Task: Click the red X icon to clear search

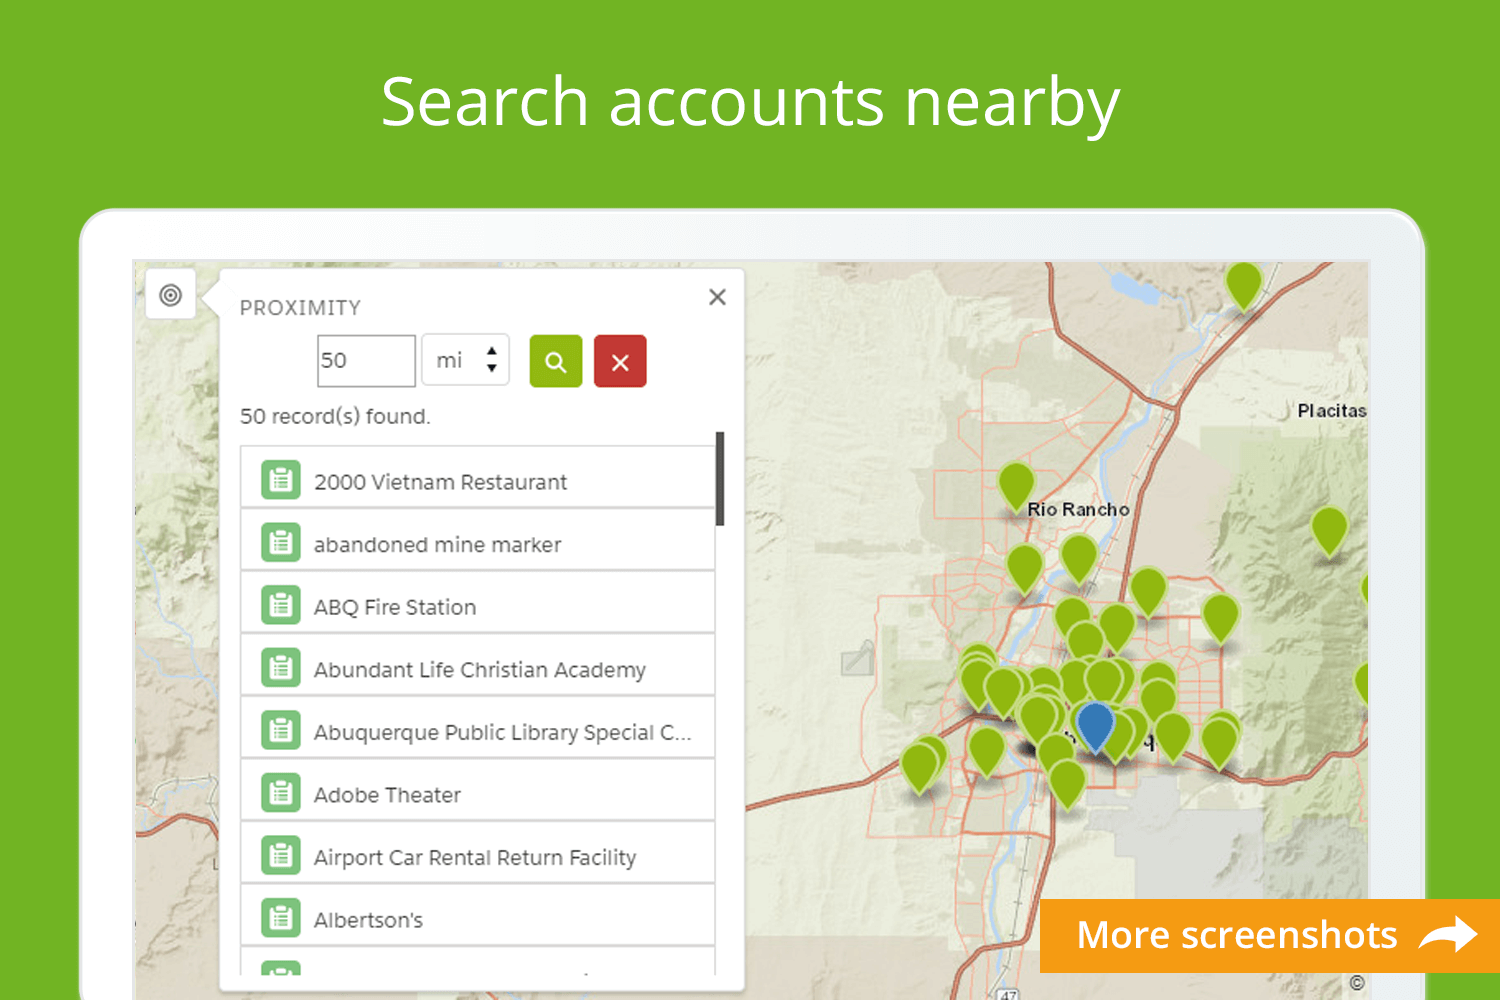Action: pyautogui.click(x=620, y=361)
